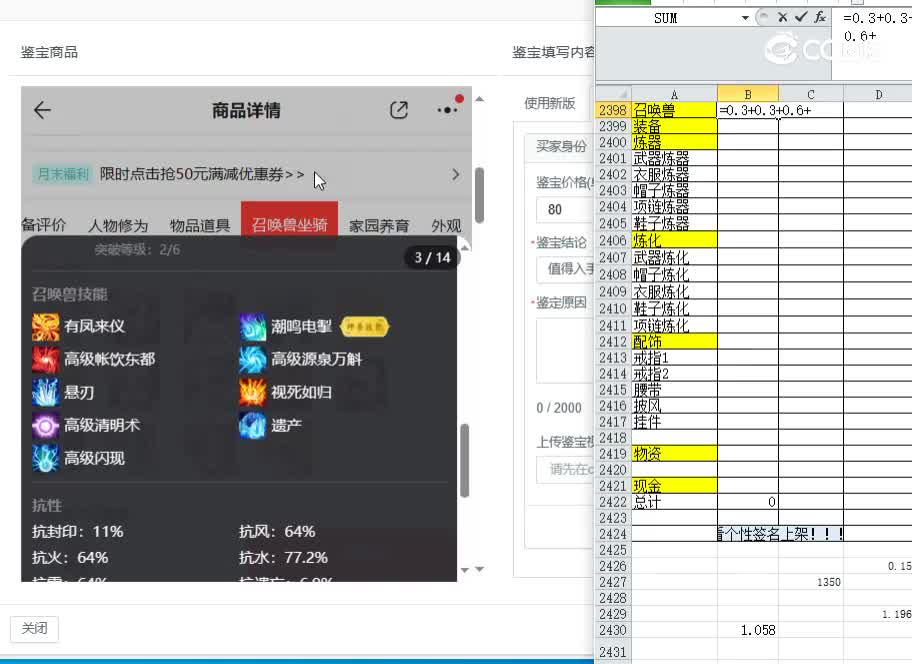Click the upload field under 上传鉴宝
Image resolution: width=912 pixels, height=664 pixels.
click(x=565, y=469)
